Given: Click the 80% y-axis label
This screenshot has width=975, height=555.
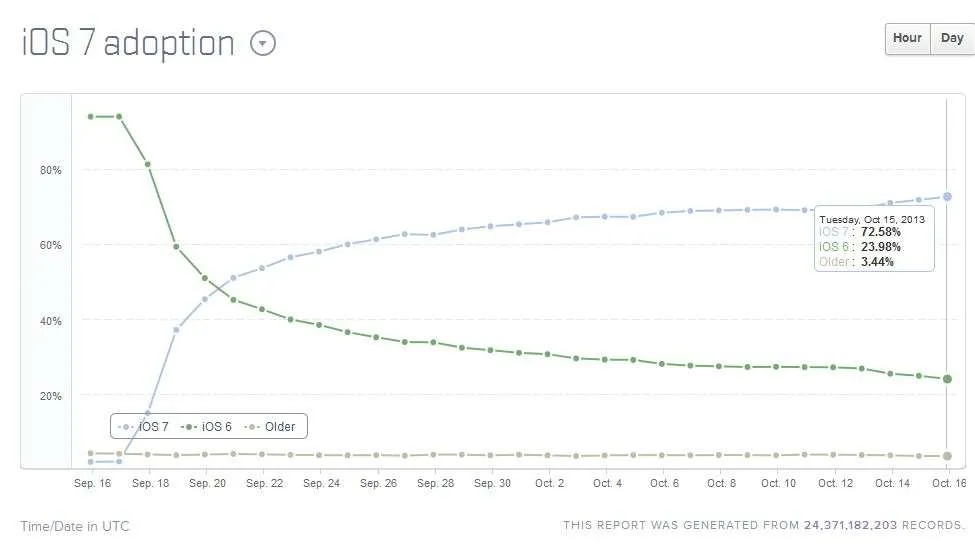Looking at the screenshot, I should (50, 170).
